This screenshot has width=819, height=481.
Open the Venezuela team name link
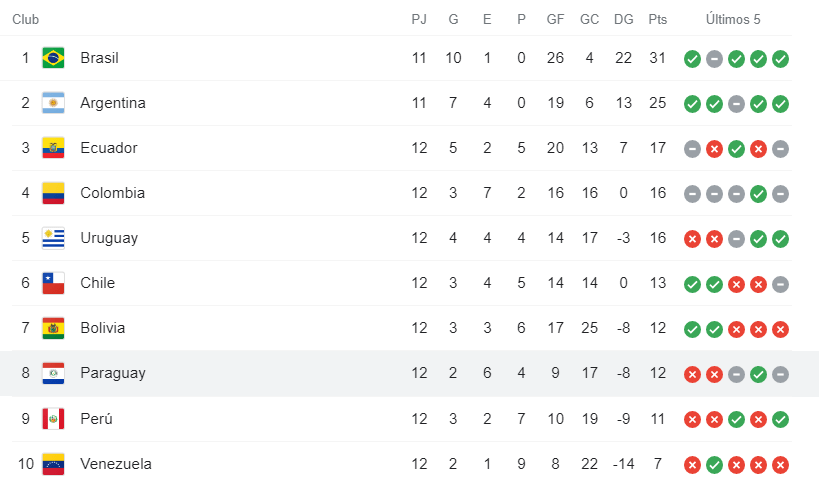click(x=116, y=463)
